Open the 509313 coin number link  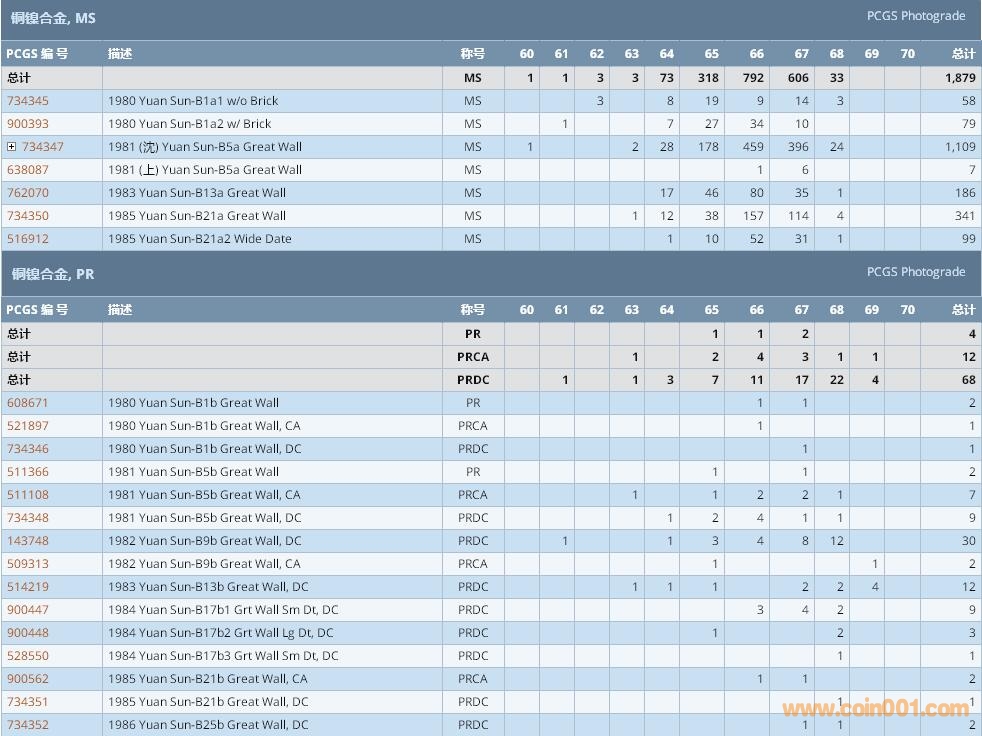pos(28,564)
